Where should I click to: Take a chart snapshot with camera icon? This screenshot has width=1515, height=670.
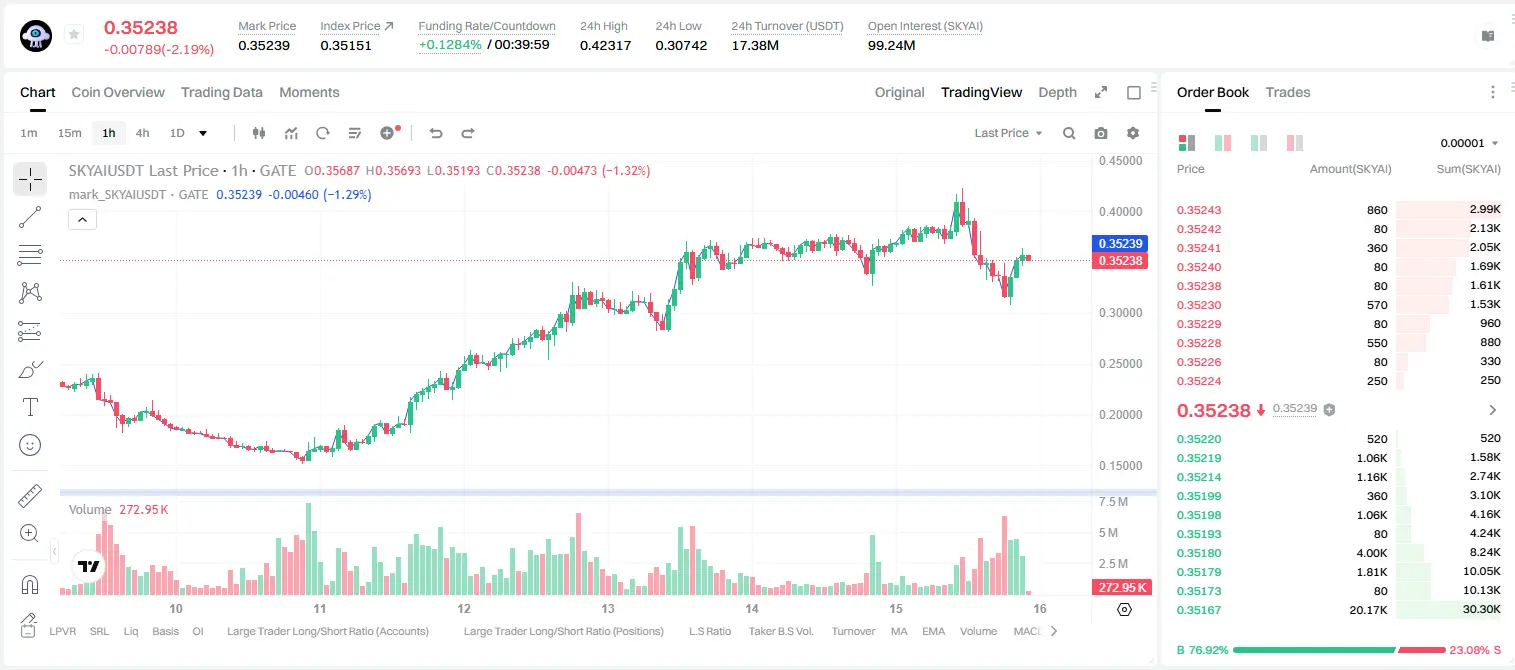click(x=1101, y=133)
